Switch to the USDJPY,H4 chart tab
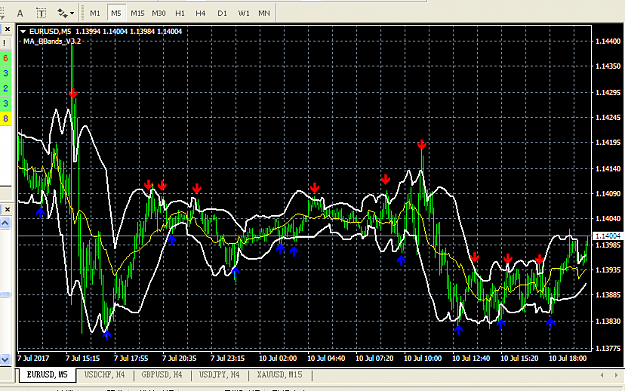 (x=219, y=375)
